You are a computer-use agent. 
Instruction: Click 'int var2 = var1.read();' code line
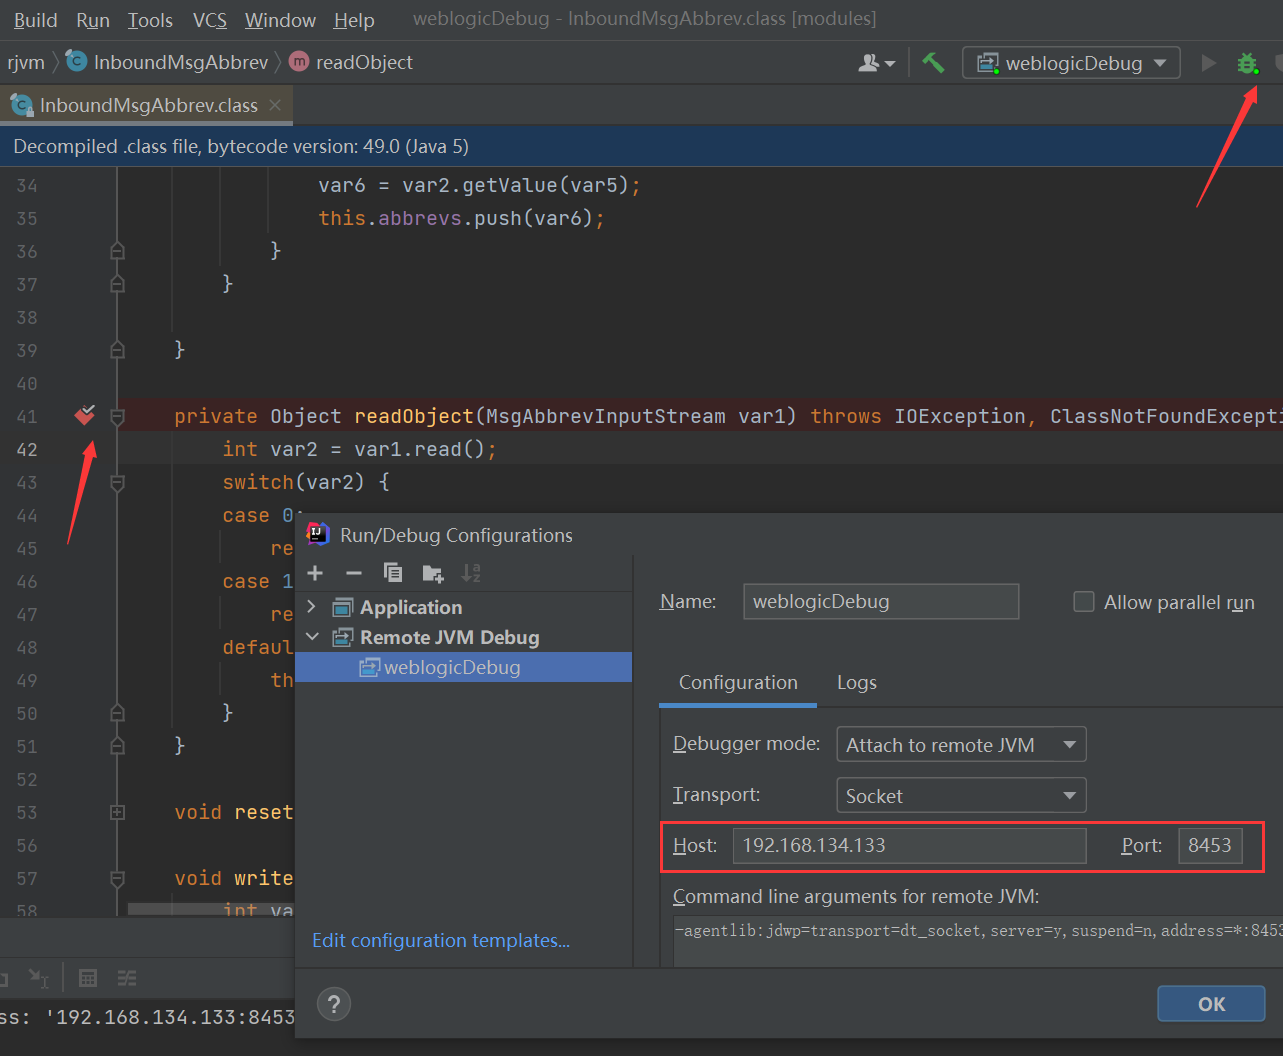coord(359,449)
